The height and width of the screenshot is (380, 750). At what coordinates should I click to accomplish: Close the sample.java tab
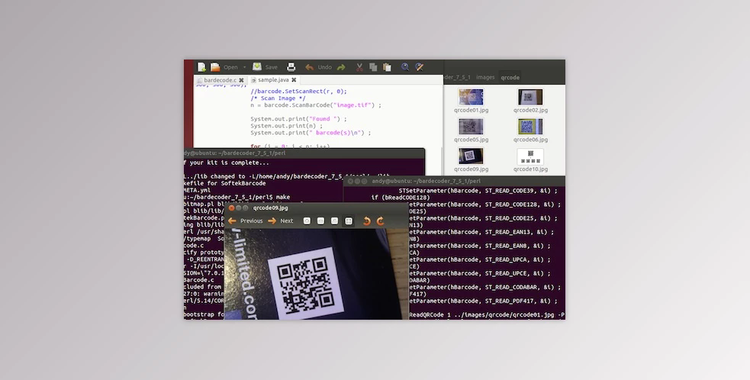click(294, 80)
